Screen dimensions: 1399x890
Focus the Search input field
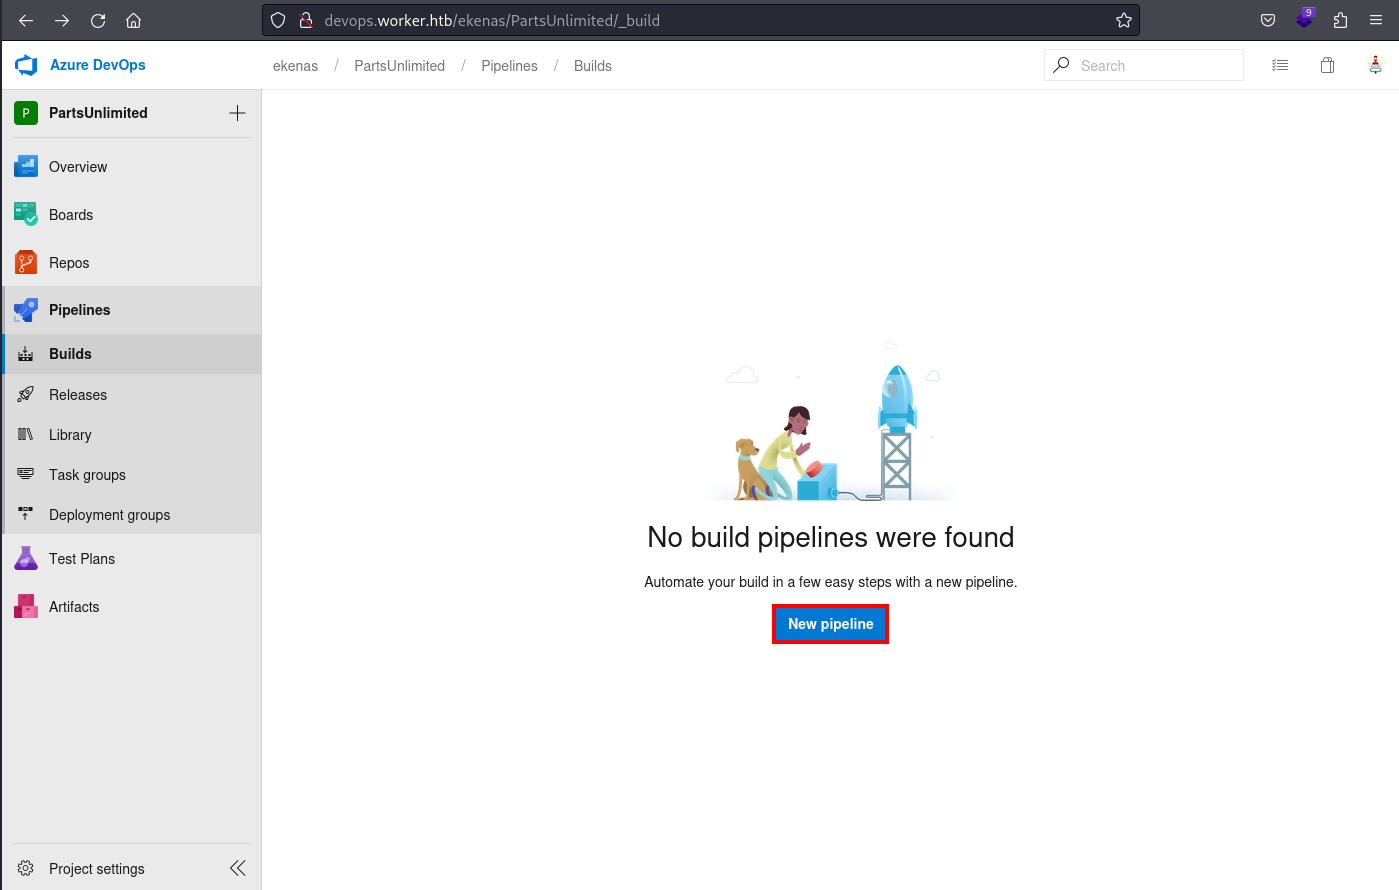[1144, 65]
